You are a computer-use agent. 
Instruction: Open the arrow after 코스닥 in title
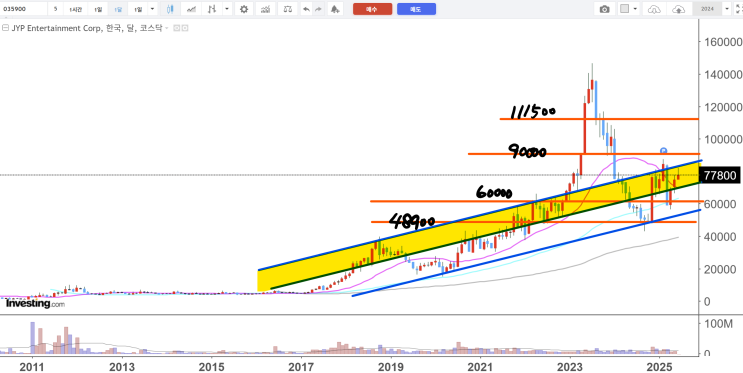tap(167, 28)
